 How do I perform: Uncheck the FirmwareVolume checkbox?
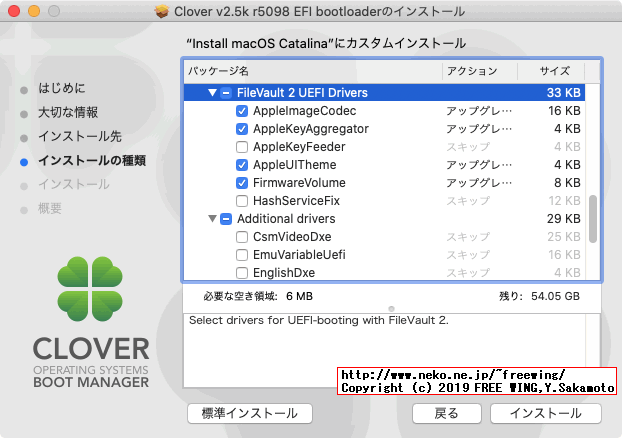coord(242,183)
